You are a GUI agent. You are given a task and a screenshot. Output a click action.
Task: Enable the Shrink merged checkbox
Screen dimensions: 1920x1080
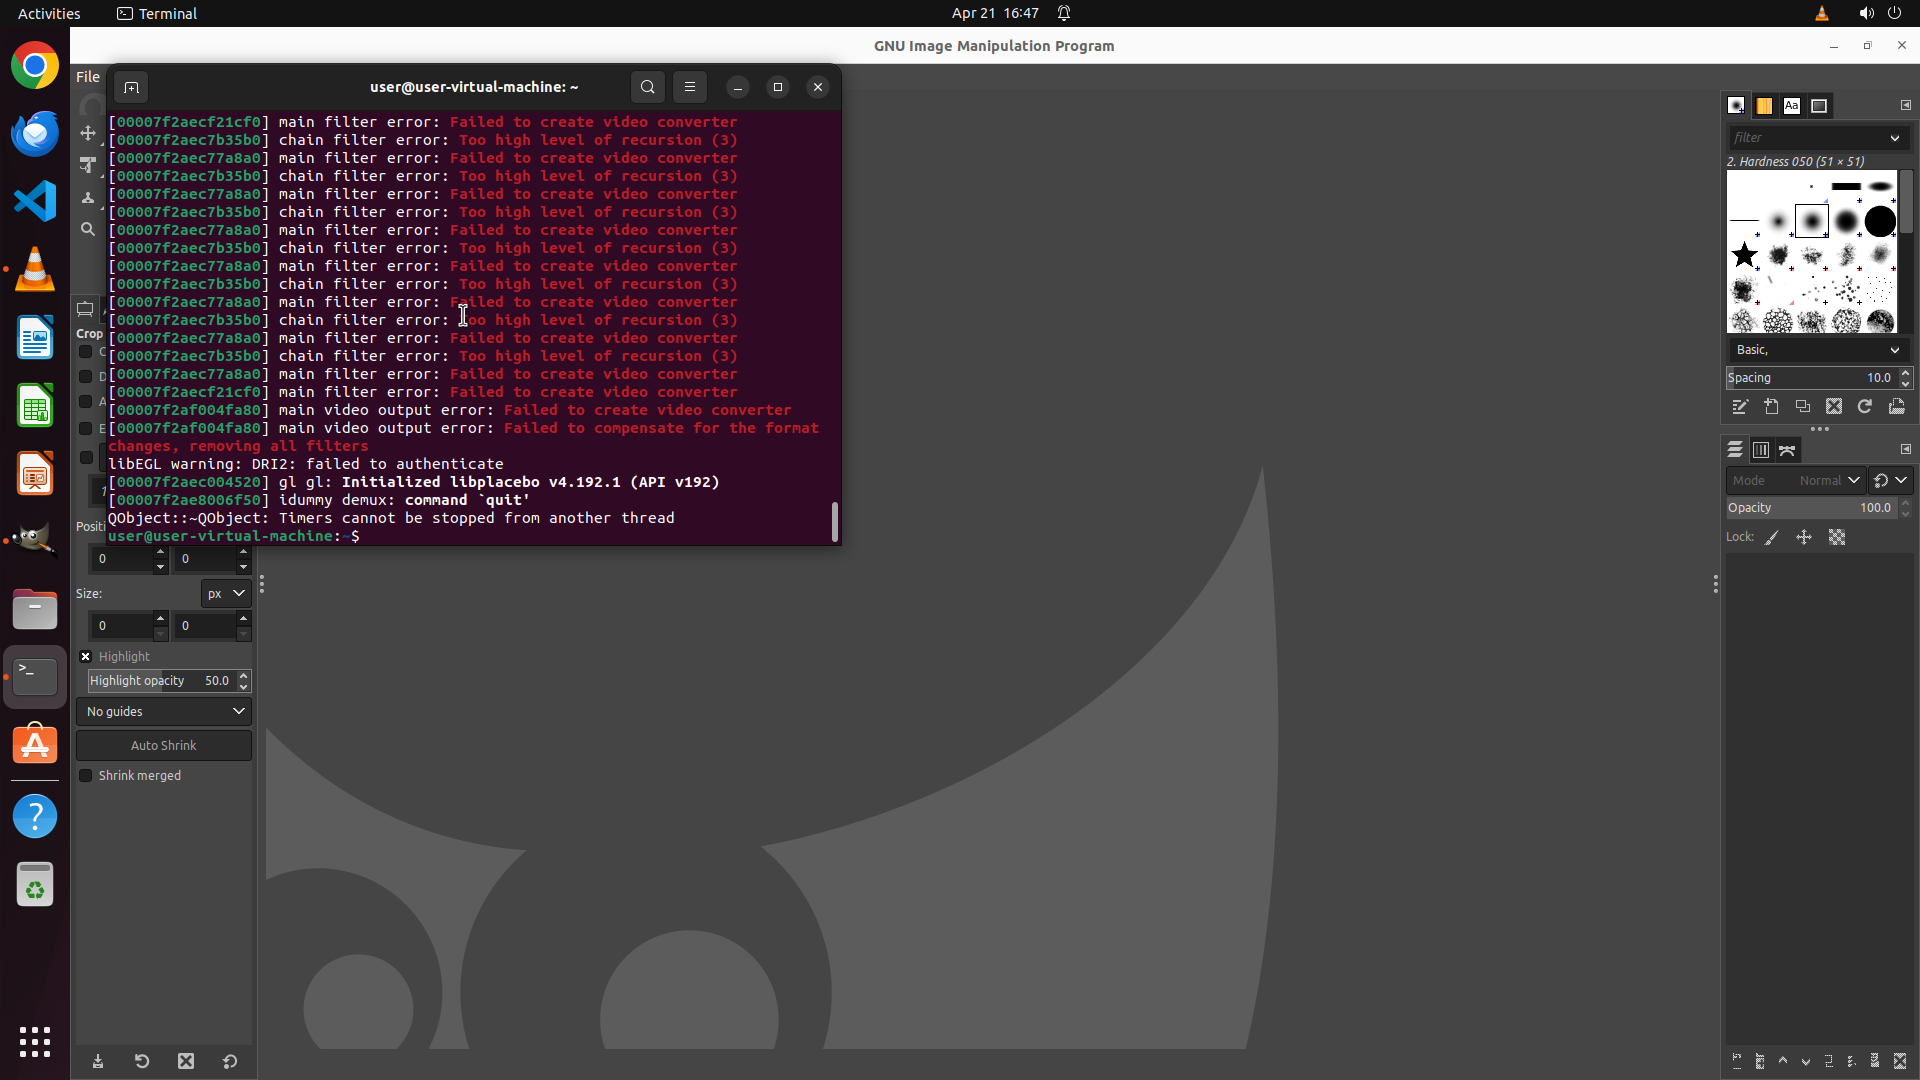pyautogui.click(x=86, y=776)
